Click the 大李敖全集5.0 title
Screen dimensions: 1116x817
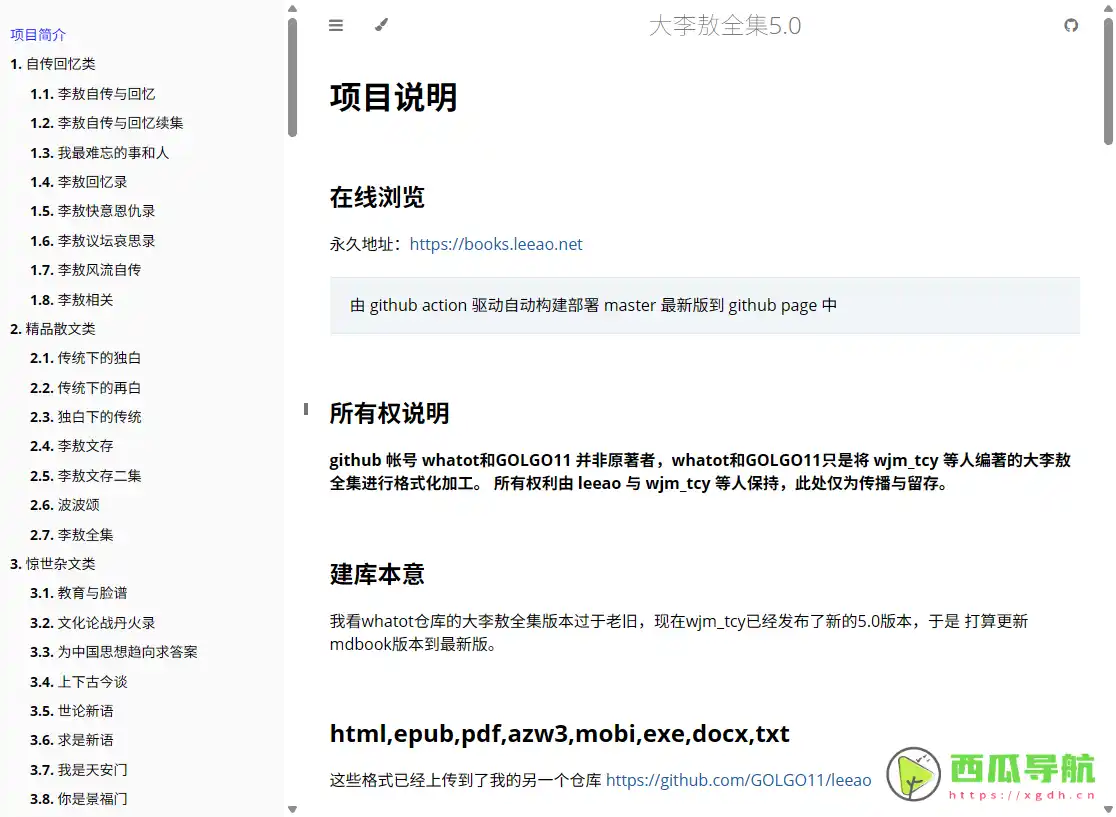(x=727, y=25)
